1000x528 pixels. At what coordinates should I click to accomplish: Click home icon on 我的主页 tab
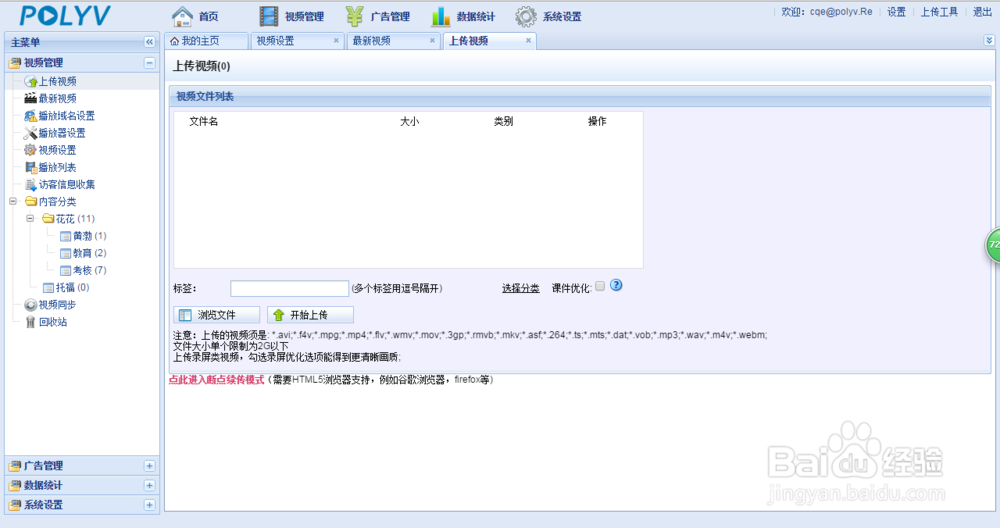174,41
